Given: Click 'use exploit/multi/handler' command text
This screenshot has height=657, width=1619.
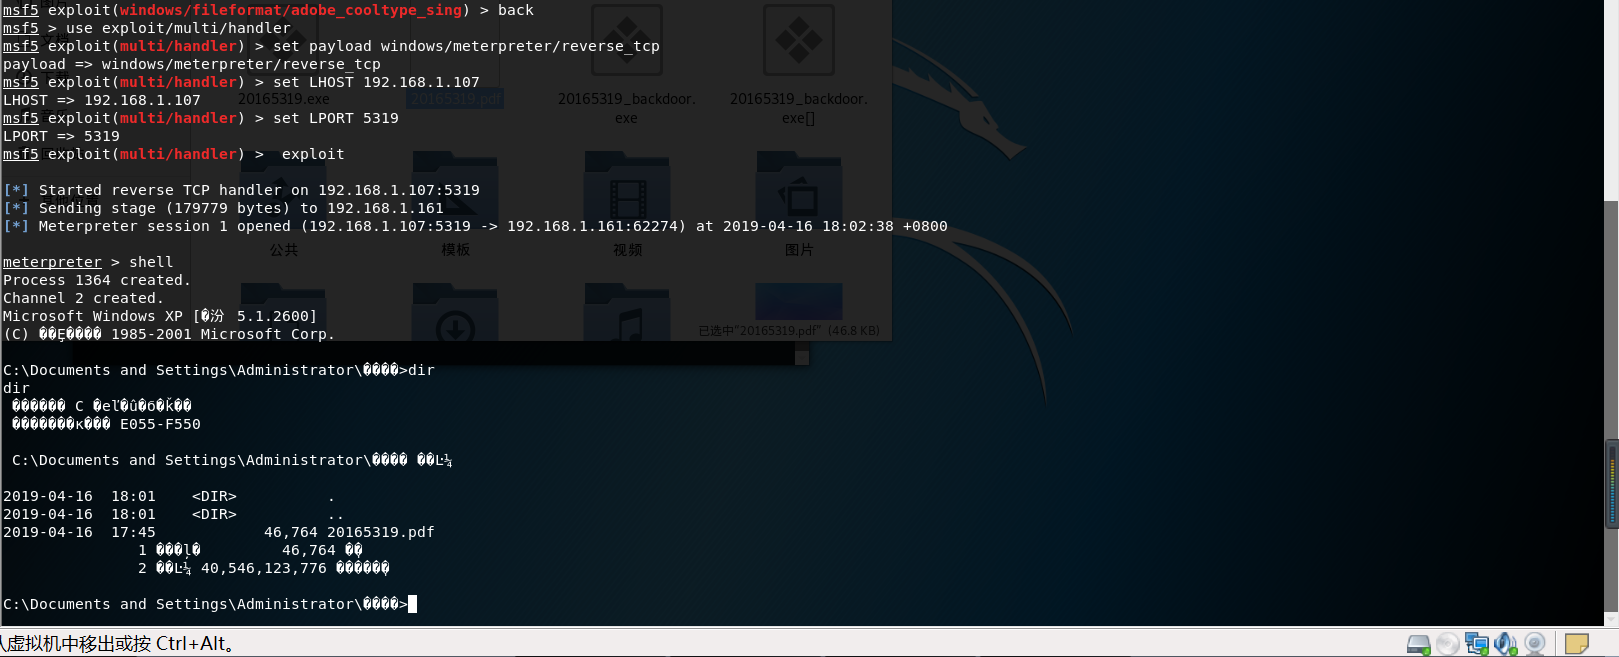Looking at the screenshot, I should point(178,28).
